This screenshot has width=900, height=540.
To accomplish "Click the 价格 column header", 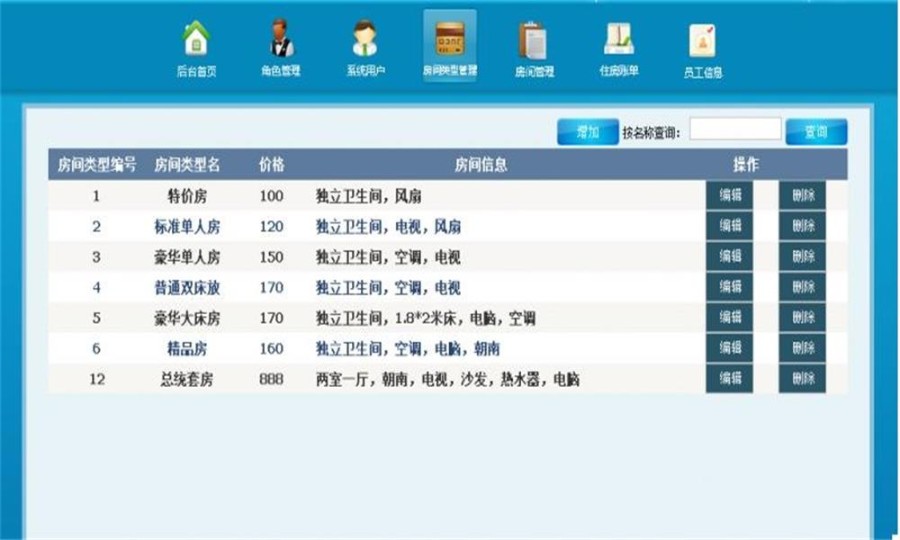I will click(x=271, y=165).
